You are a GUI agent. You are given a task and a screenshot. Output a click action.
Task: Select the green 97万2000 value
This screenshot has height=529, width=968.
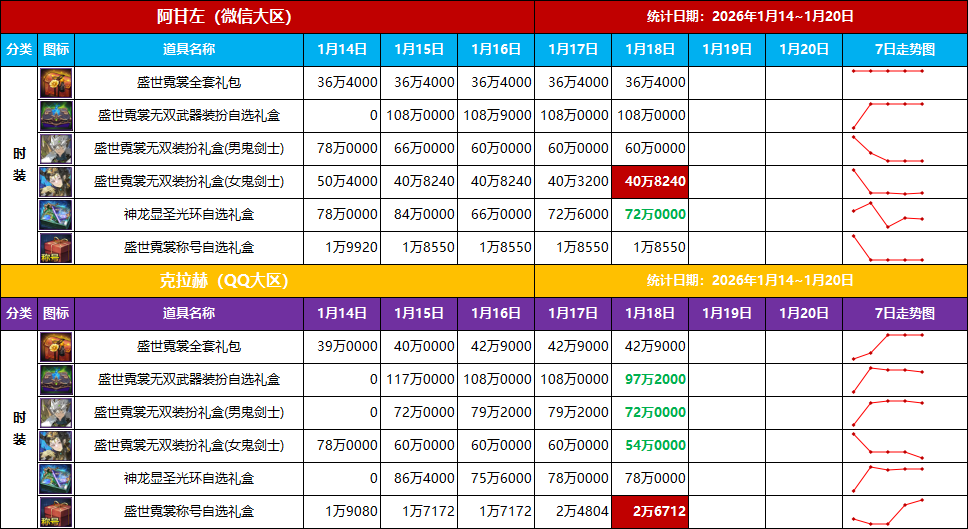coord(655,380)
